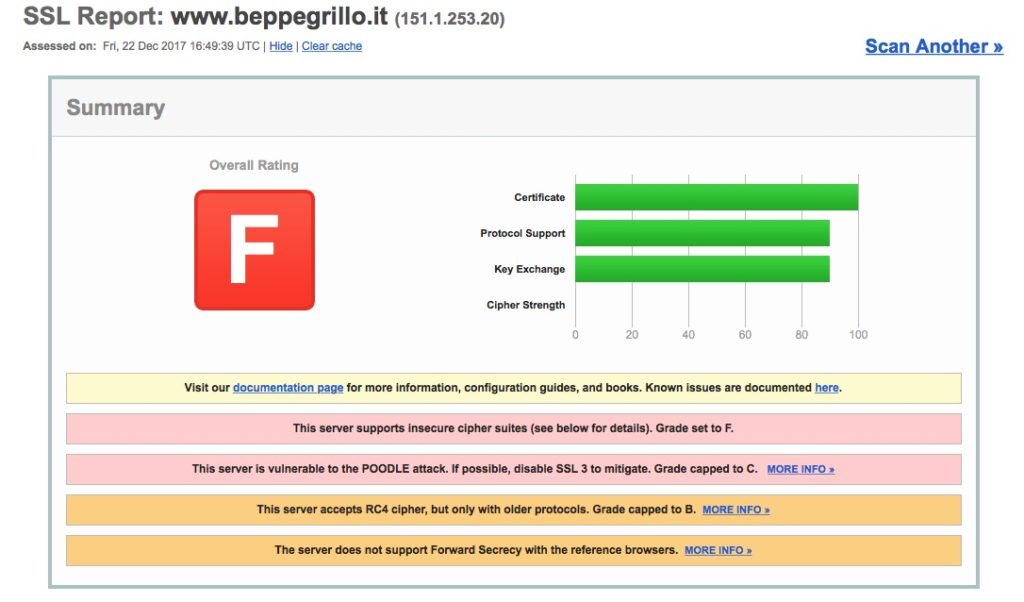
Task: Click the Certificate label
Action: (x=539, y=197)
